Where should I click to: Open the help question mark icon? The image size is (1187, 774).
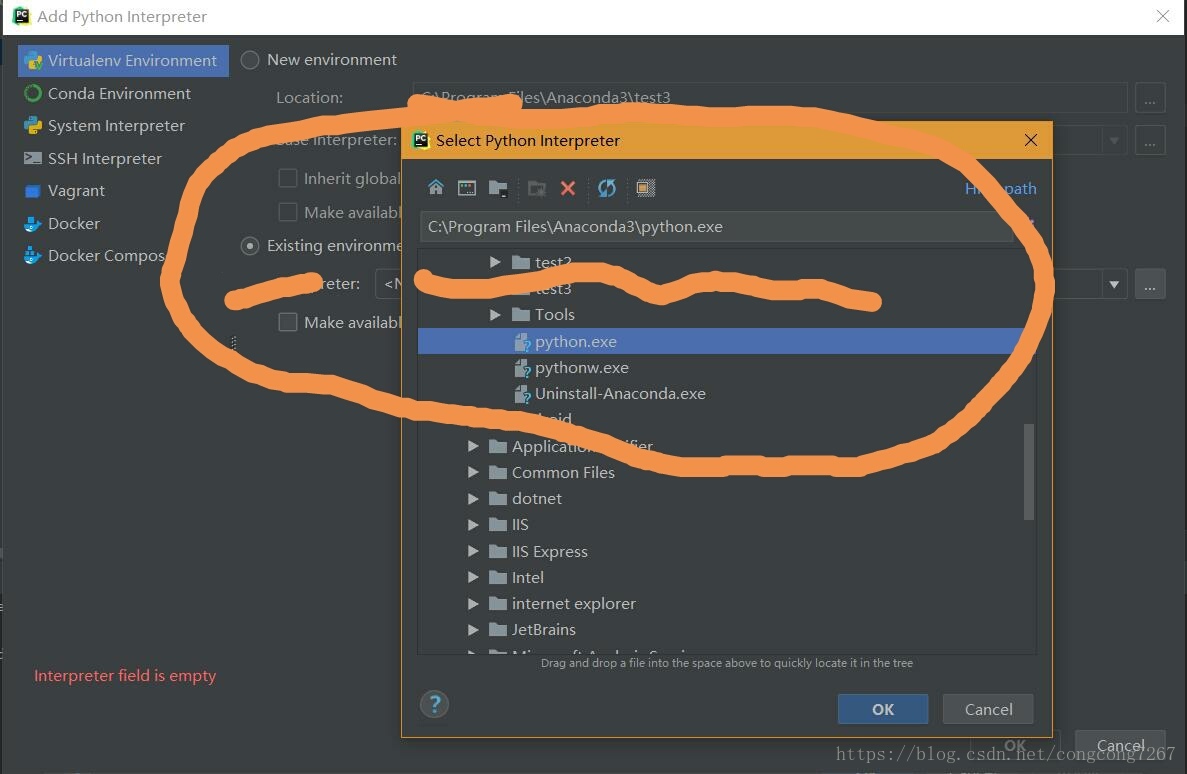[434, 704]
